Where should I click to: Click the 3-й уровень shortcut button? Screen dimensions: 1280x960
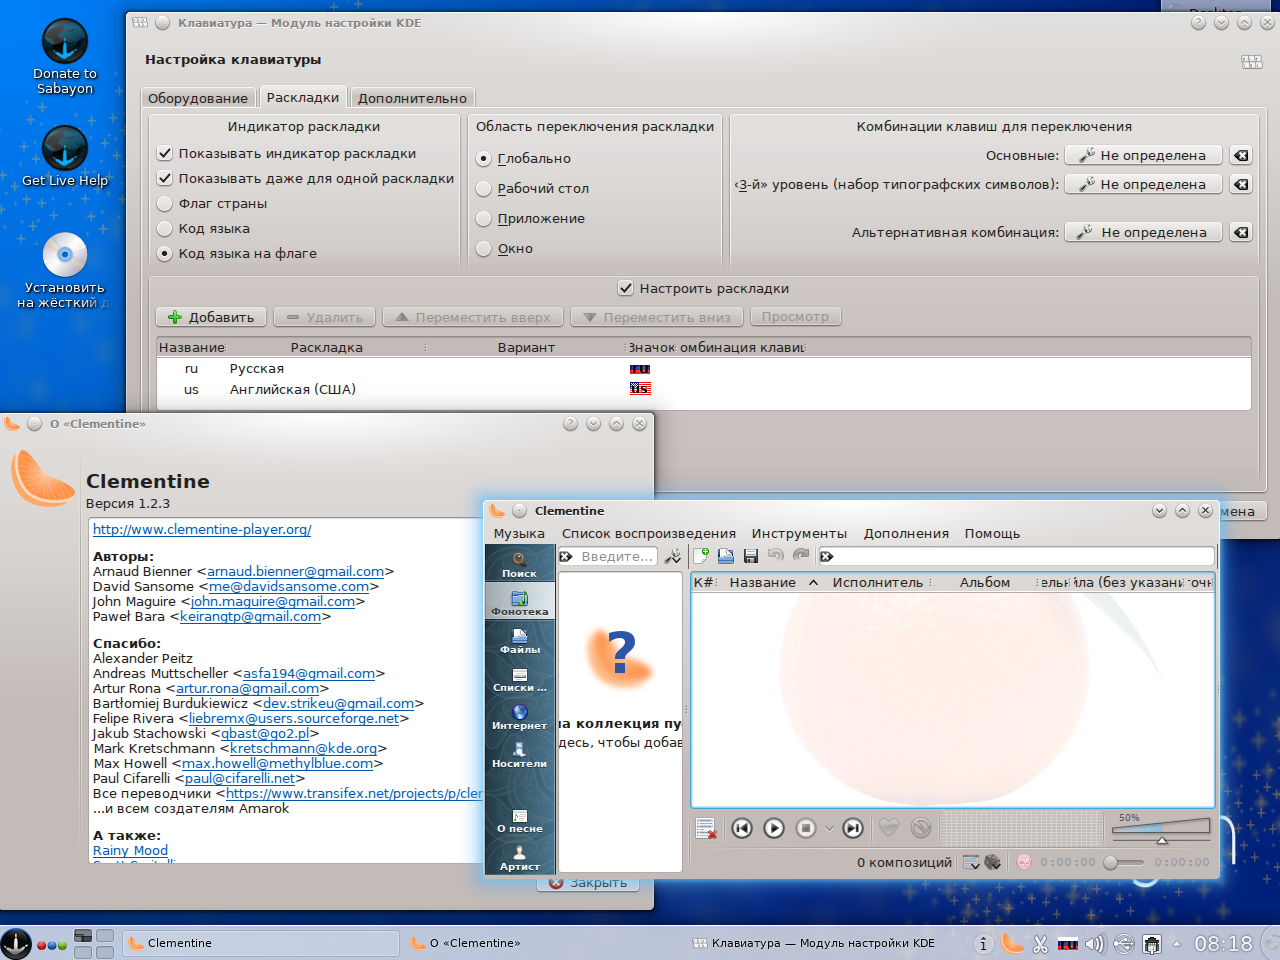(1143, 184)
